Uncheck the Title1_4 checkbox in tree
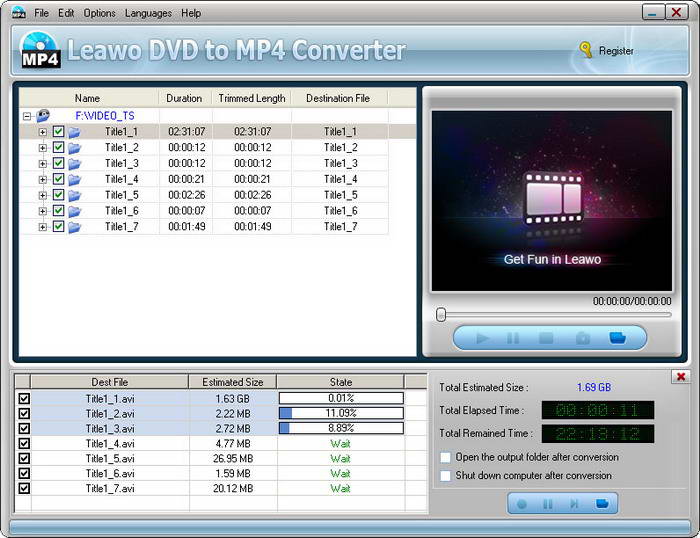Viewport: 700px width, 538px height. coord(58,179)
